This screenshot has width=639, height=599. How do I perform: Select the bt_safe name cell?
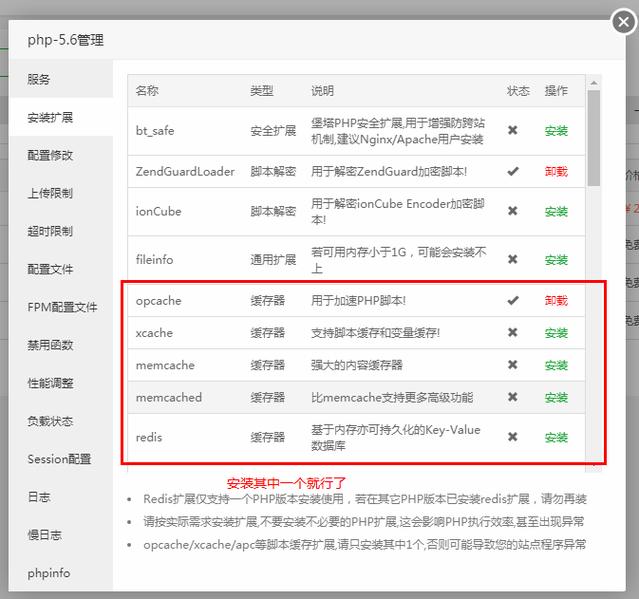click(155, 131)
